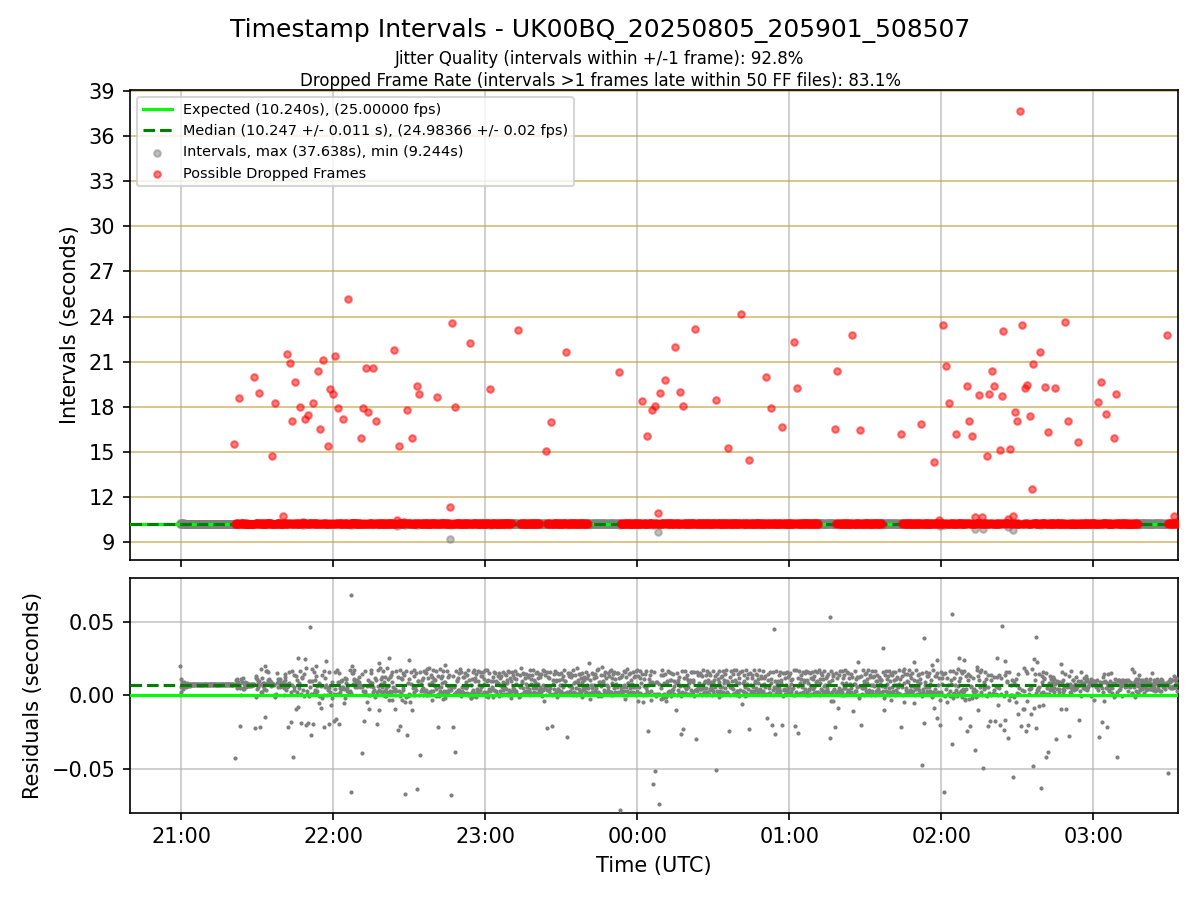Select the Jitter Quality 92.8% subtitle line
1200x900 pixels.
click(x=599, y=58)
